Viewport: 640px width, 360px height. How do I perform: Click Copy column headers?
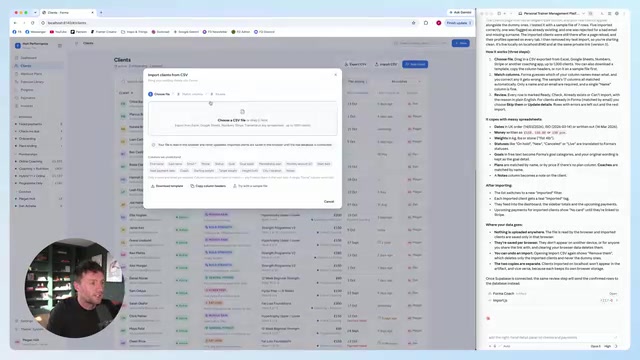pos(208,186)
